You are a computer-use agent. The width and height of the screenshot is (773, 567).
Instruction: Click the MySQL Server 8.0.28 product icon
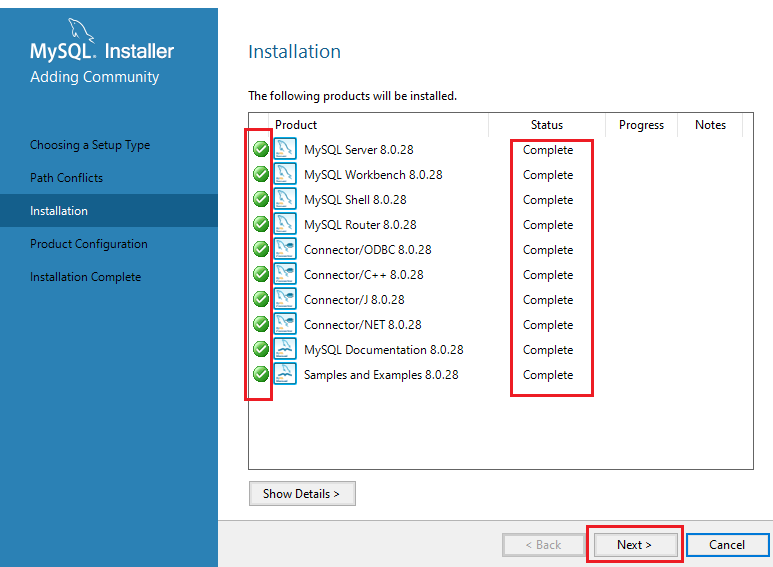(285, 150)
